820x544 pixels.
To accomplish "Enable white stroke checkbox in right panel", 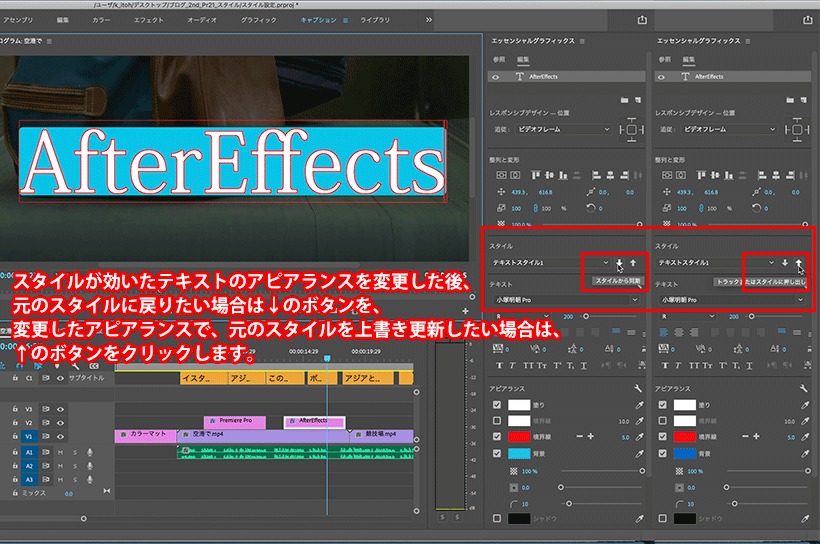I will [663, 421].
